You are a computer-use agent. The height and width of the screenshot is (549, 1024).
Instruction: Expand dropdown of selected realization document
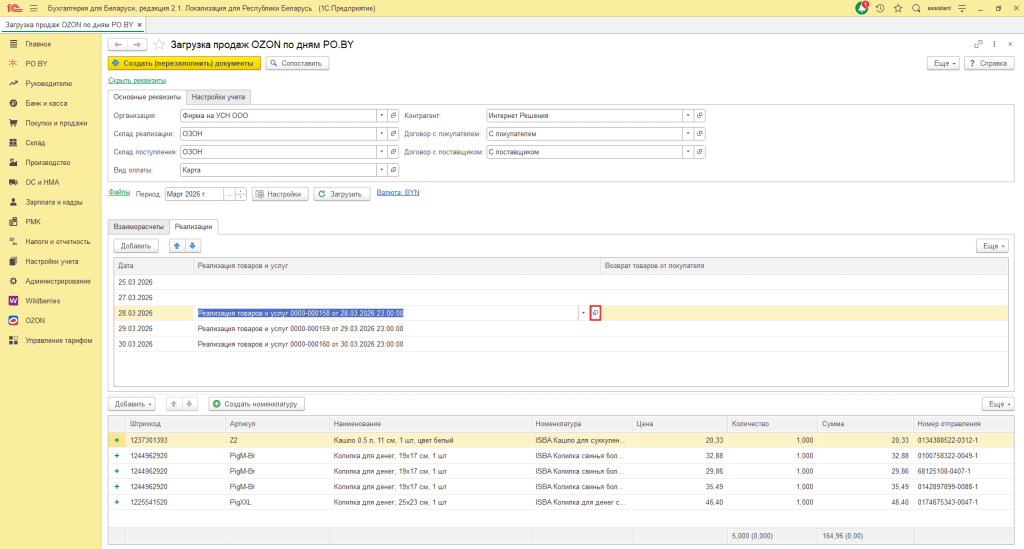pos(583,313)
